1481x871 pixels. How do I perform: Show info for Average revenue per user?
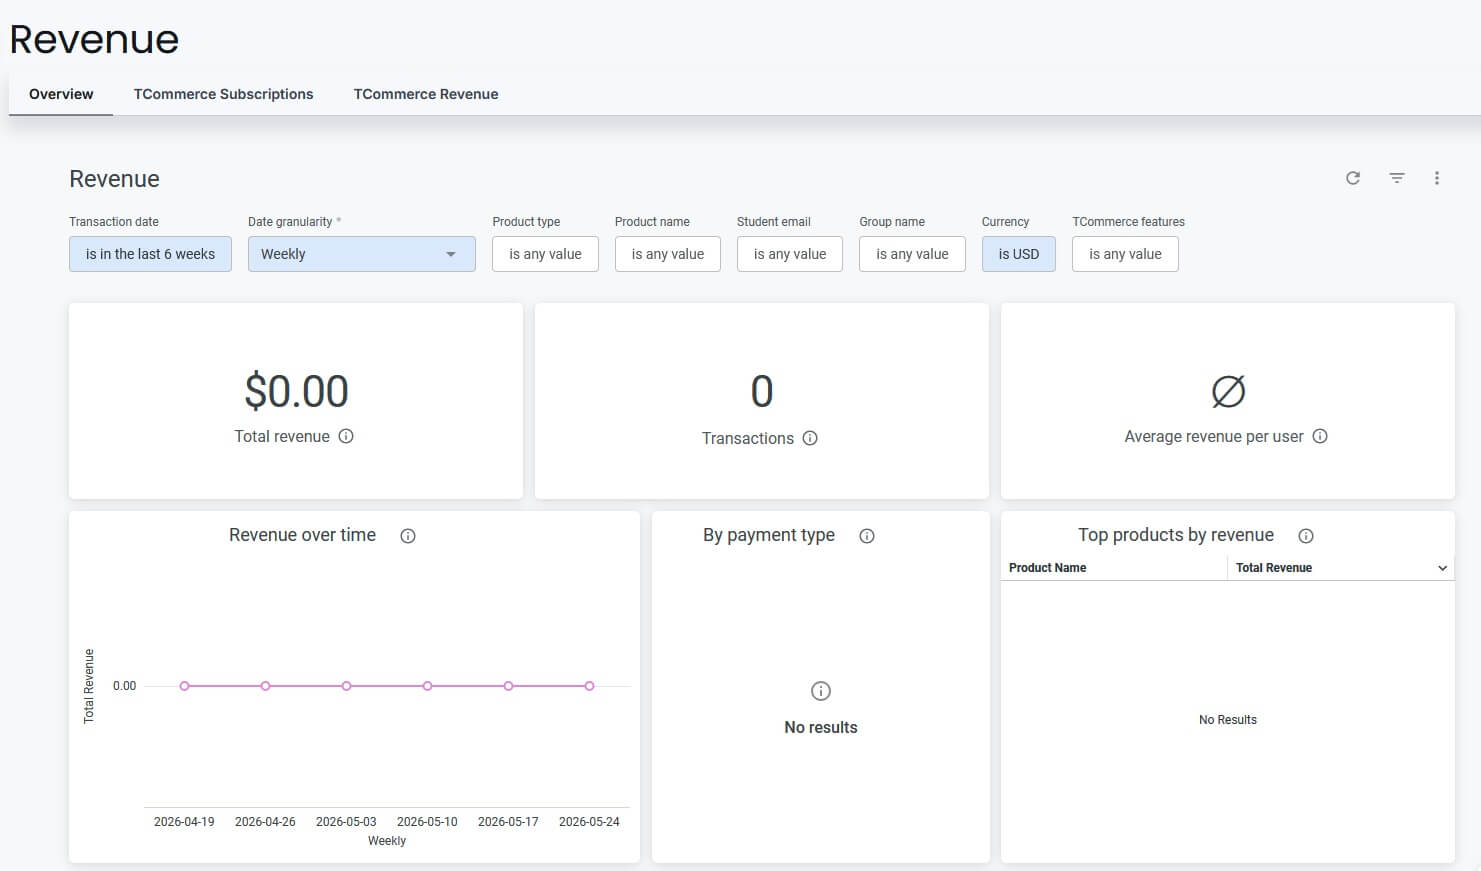point(1320,436)
